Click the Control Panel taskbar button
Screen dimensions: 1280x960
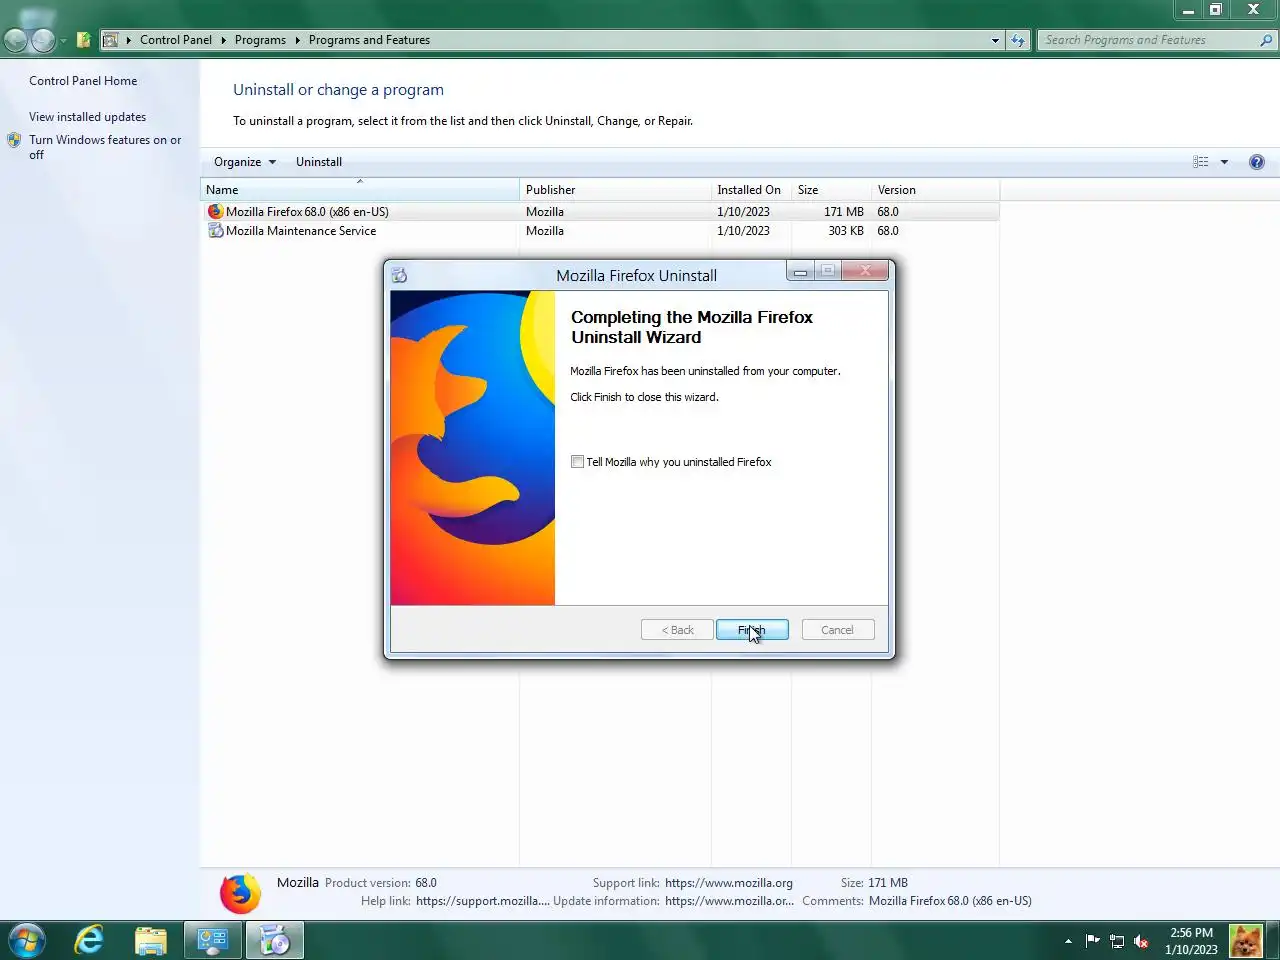click(x=213, y=941)
